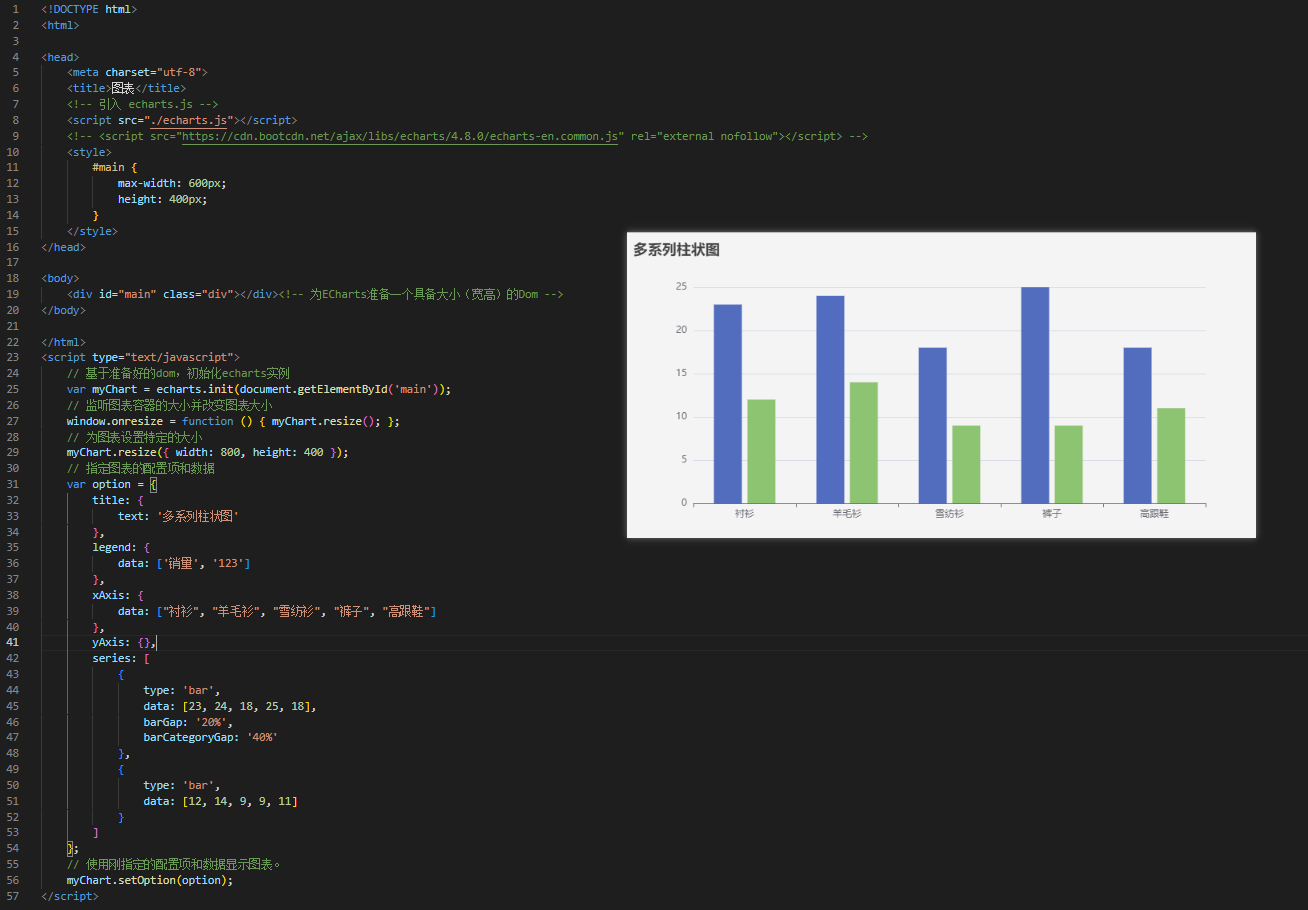Click the closing </script> tag on line 57
Image resolution: width=1308 pixels, height=910 pixels.
tap(70, 896)
